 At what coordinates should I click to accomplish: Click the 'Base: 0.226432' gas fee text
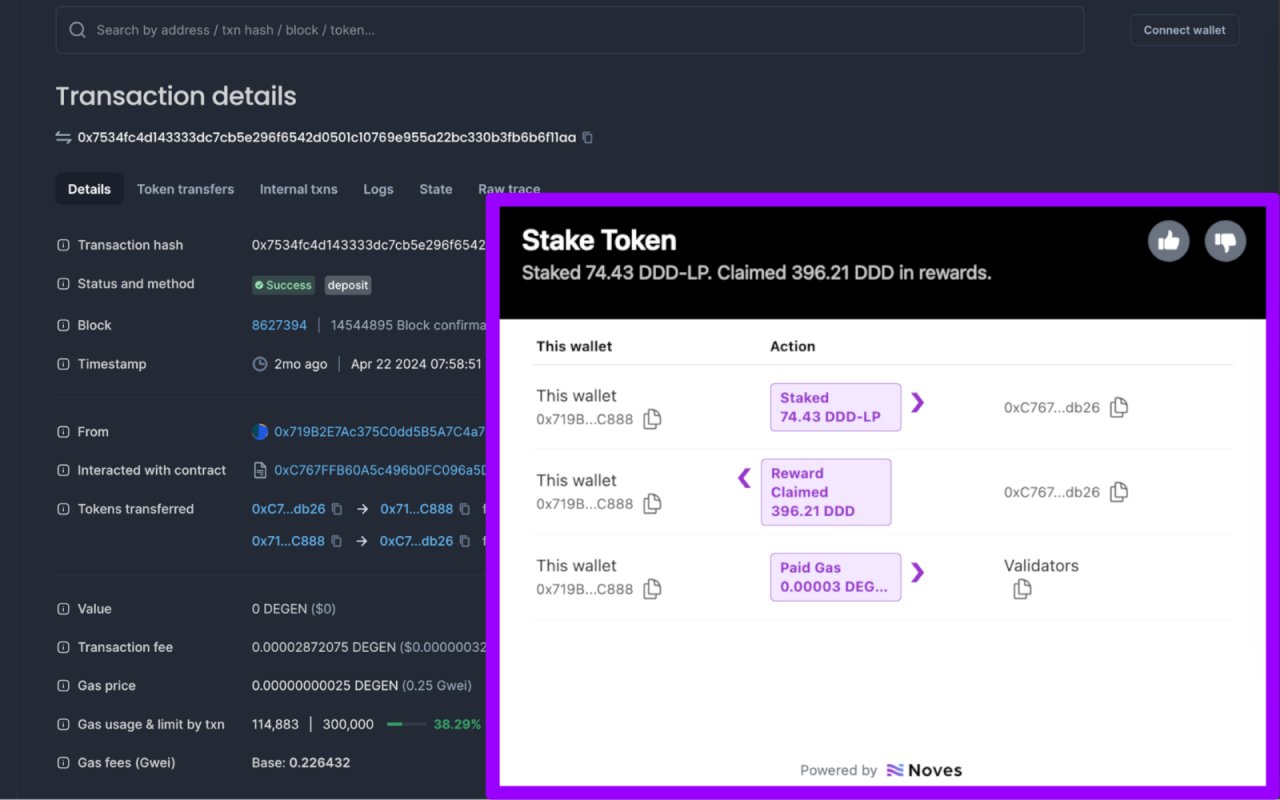[x=301, y=763]
